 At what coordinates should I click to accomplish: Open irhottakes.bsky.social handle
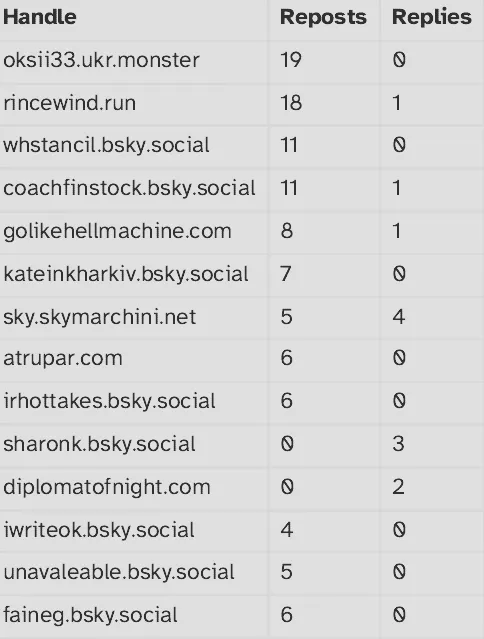coord(109,401)
